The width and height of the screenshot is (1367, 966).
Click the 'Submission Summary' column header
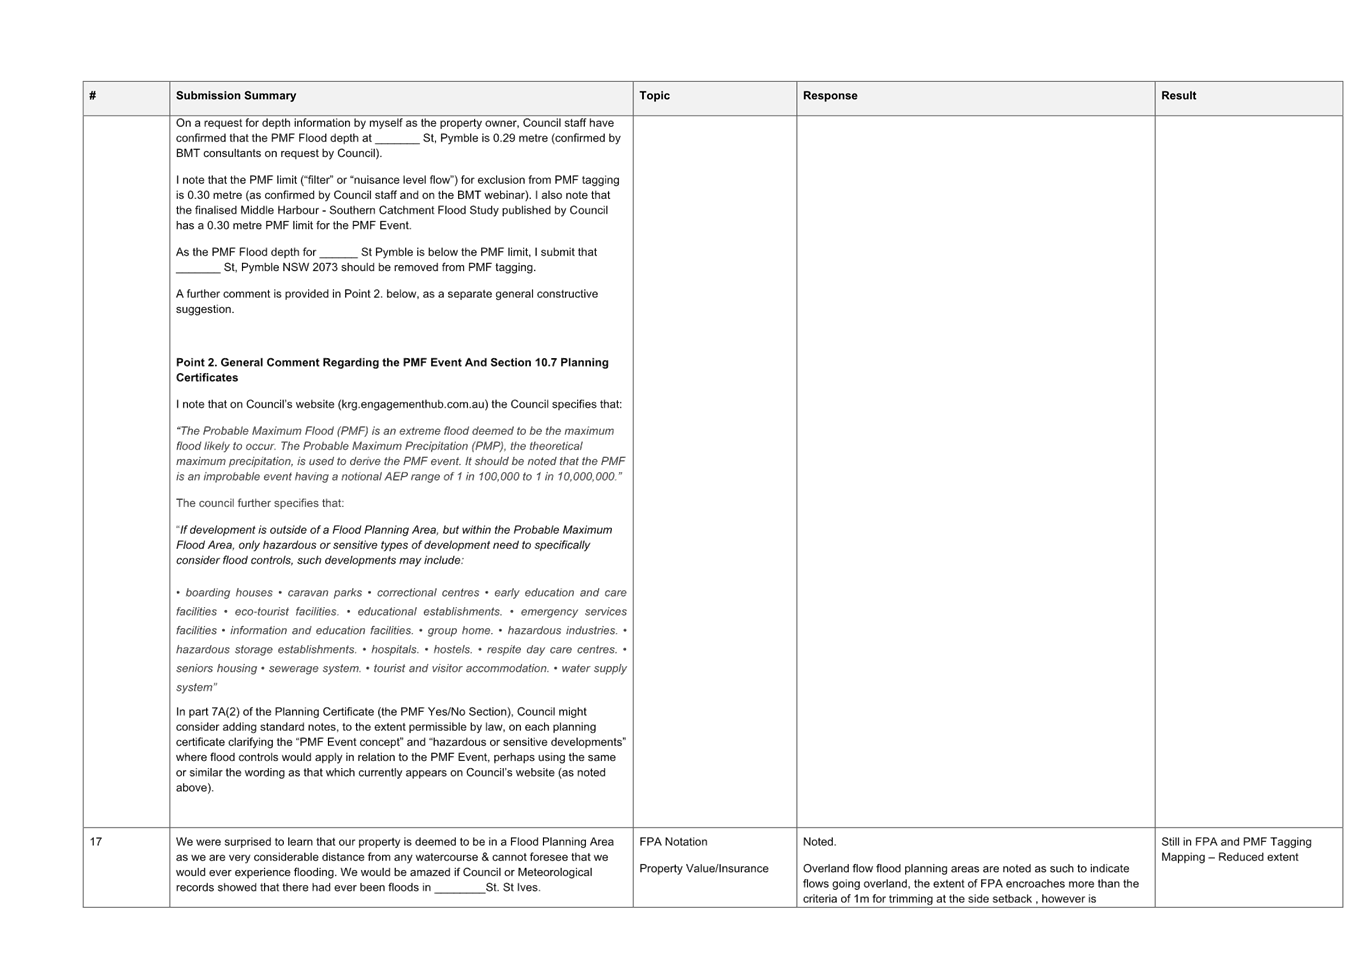coord(401,97)
